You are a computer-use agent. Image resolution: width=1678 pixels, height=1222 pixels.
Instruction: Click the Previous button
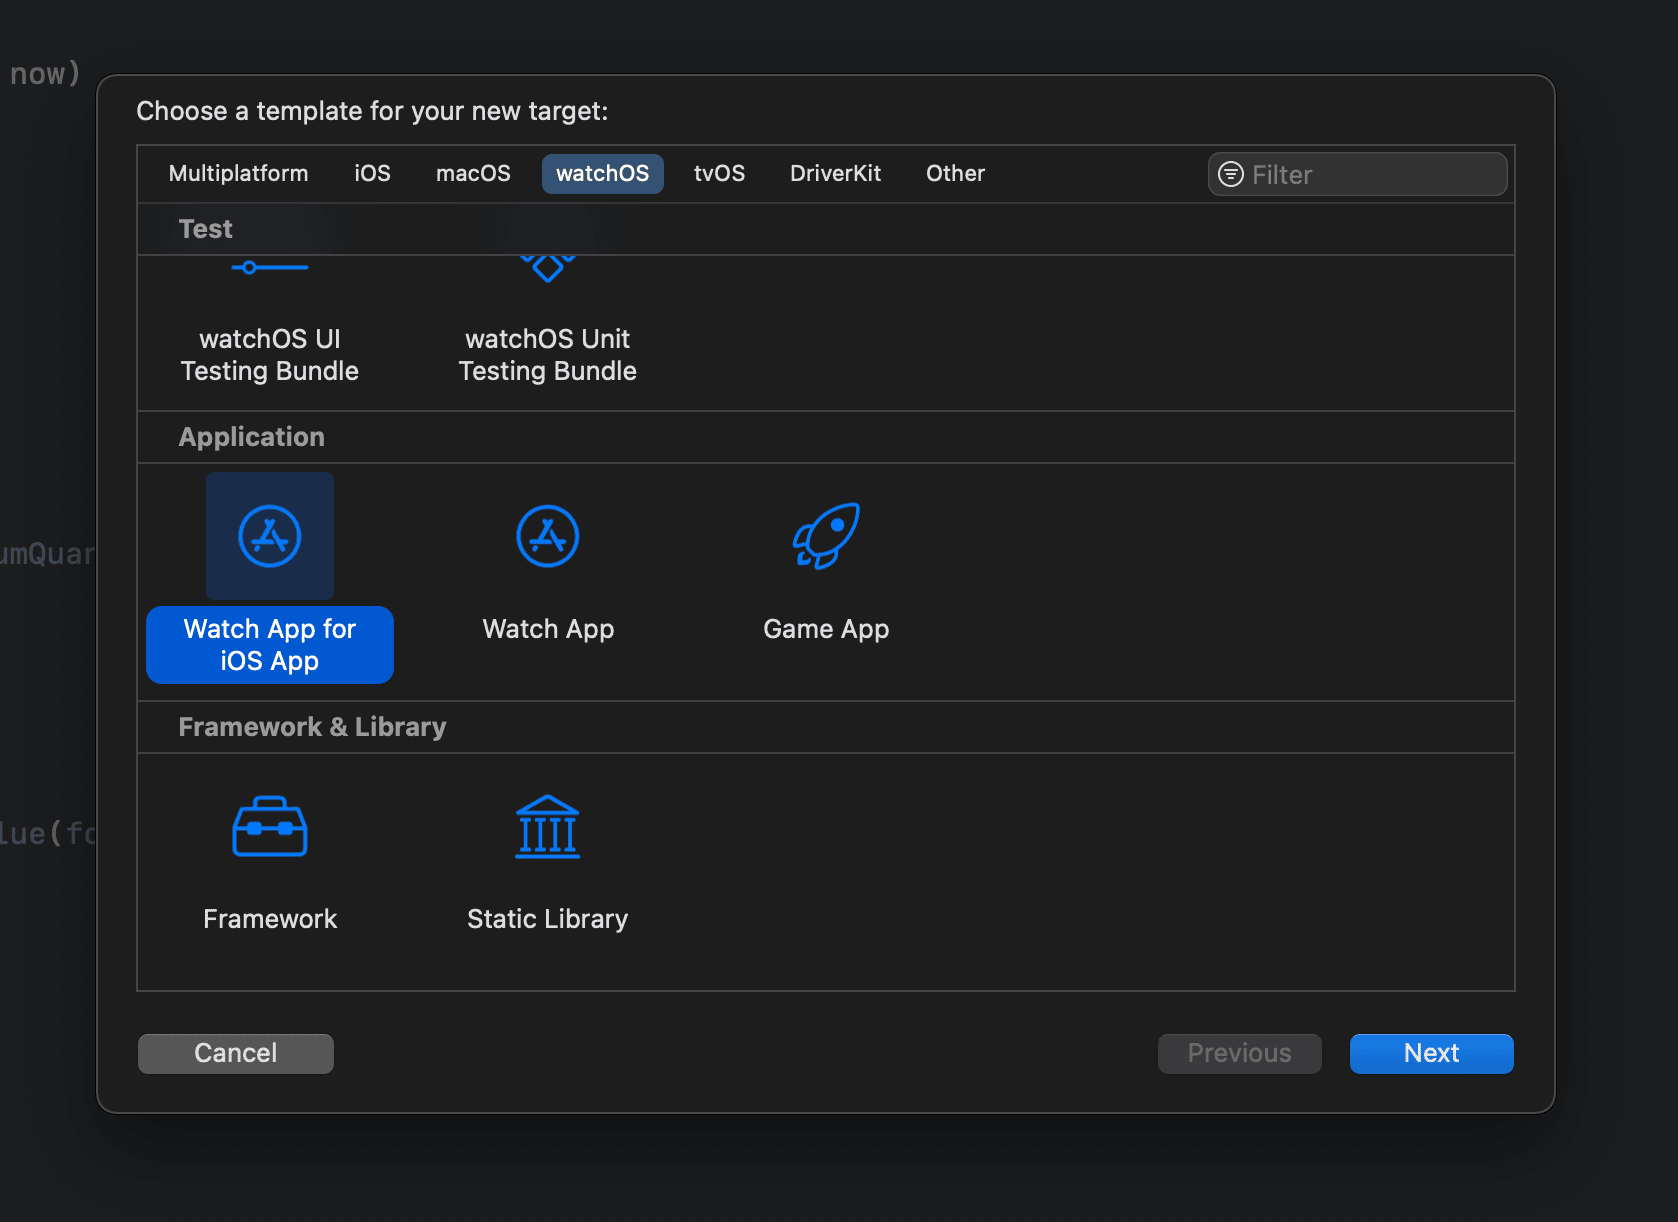pos(1240,1053)
